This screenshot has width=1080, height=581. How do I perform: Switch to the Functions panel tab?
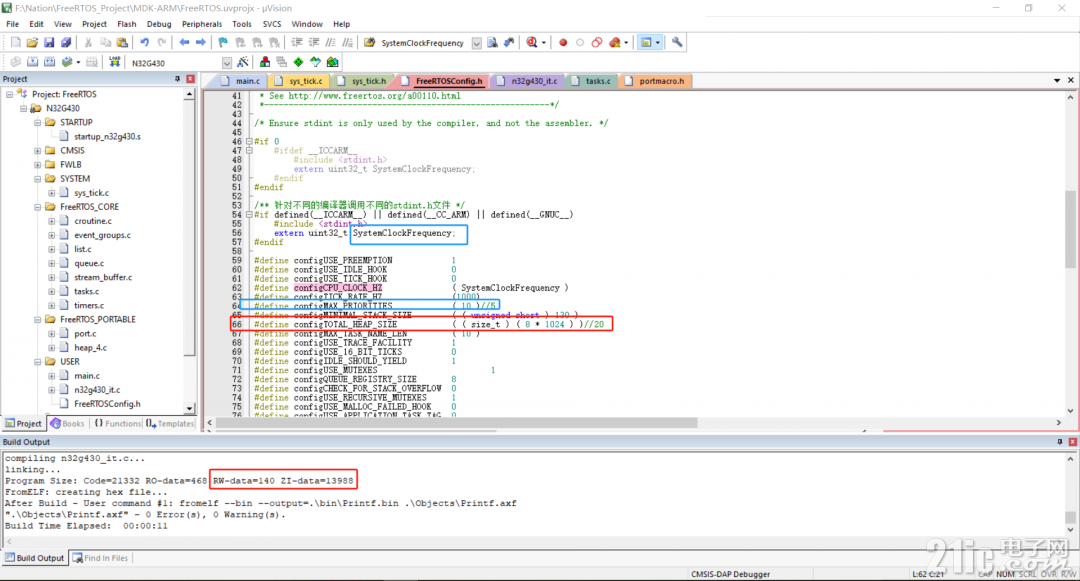(117, 423)
